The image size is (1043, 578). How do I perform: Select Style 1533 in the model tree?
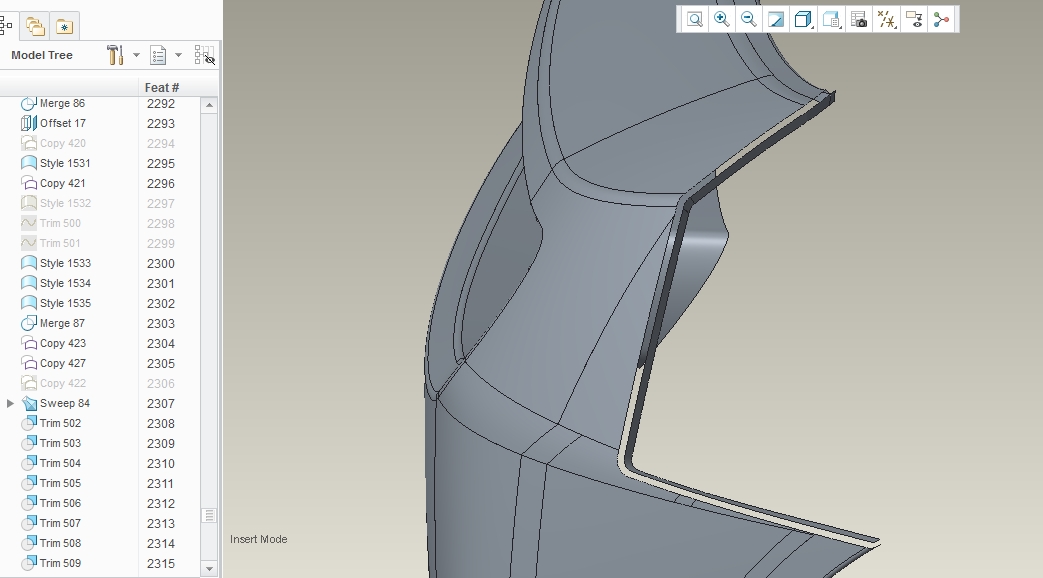pos(65,263)
